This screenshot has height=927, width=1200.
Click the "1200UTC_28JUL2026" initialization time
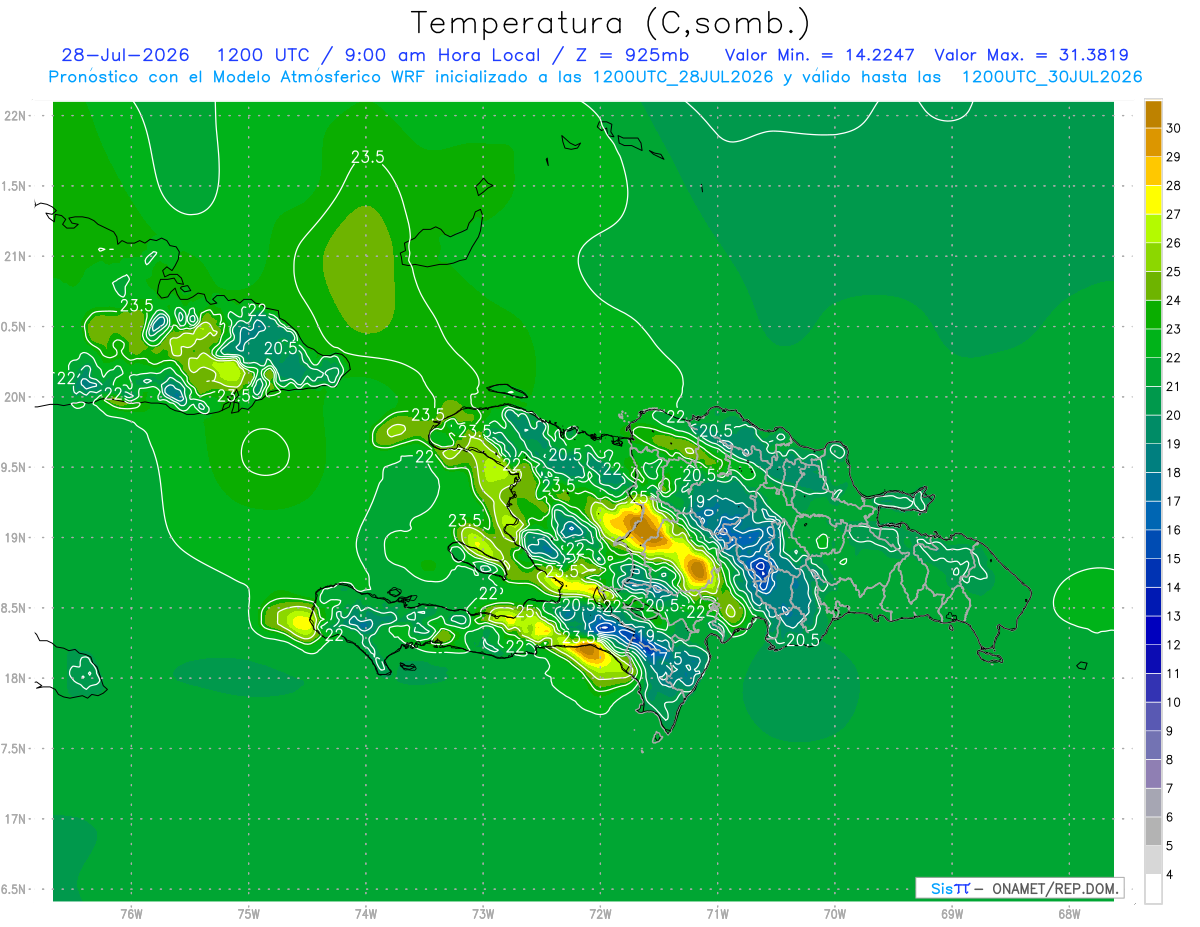point(683,77)
